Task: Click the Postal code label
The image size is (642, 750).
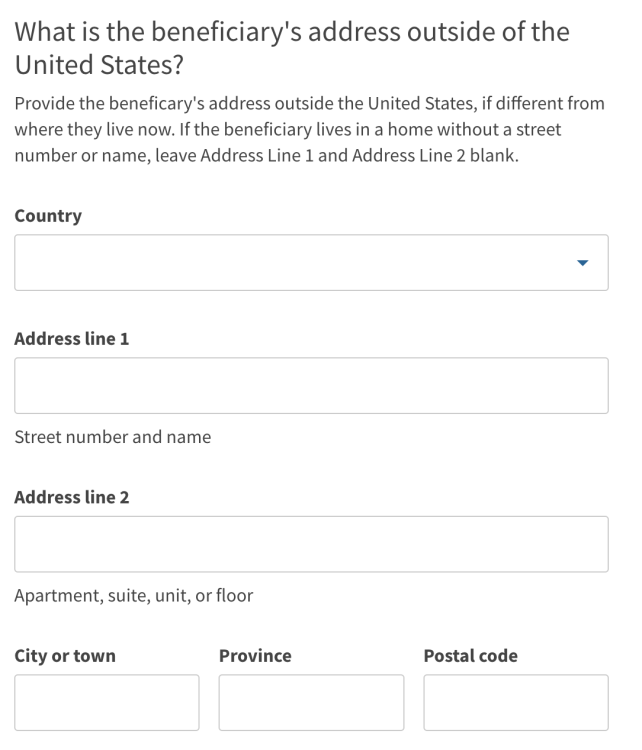Action: point(471,656)
